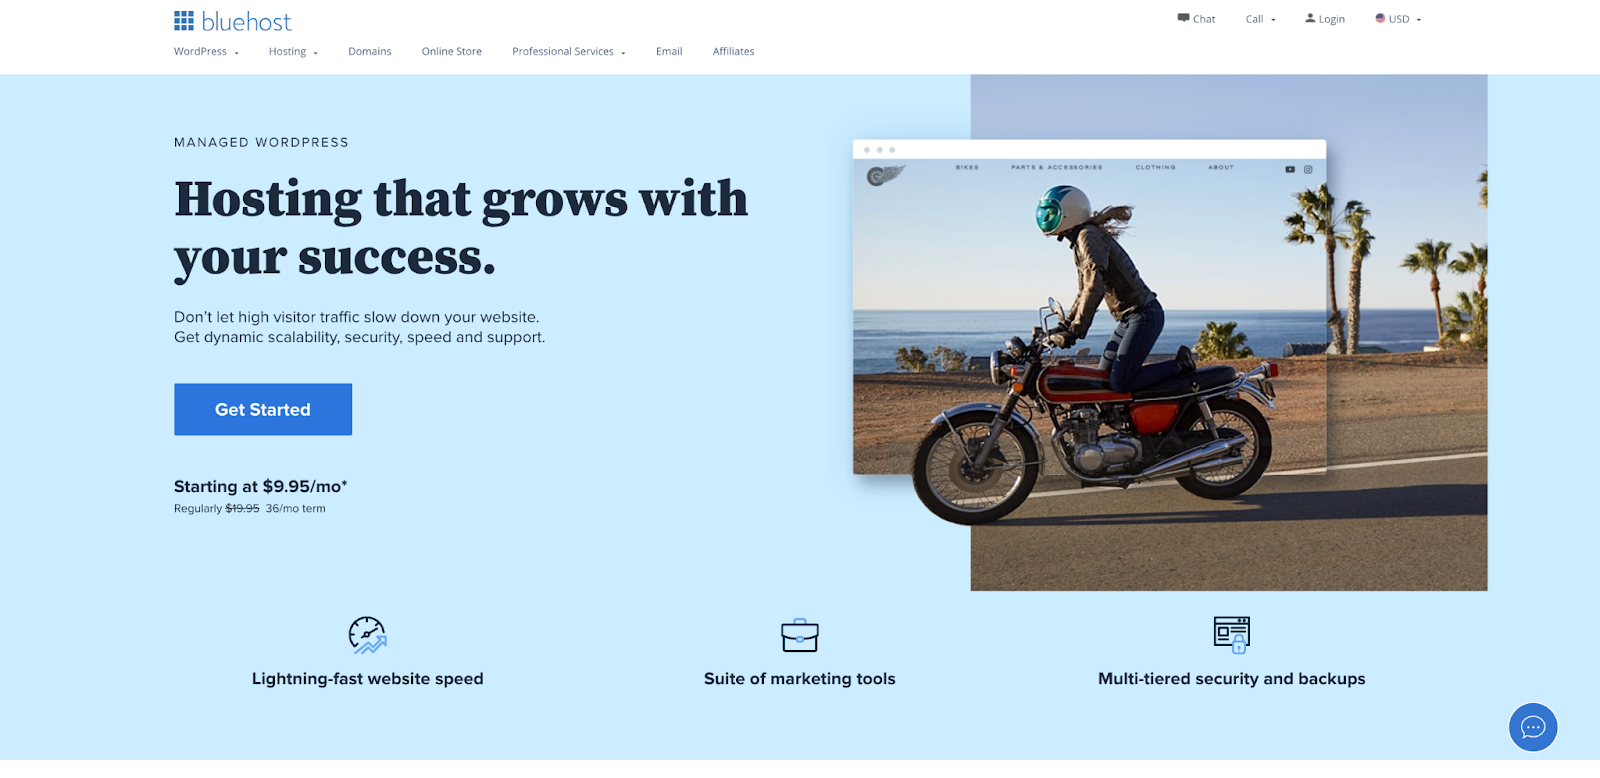Open the Affiliates link
The height and width of the screenshot is (778, 1600).
tap(734, 52)
